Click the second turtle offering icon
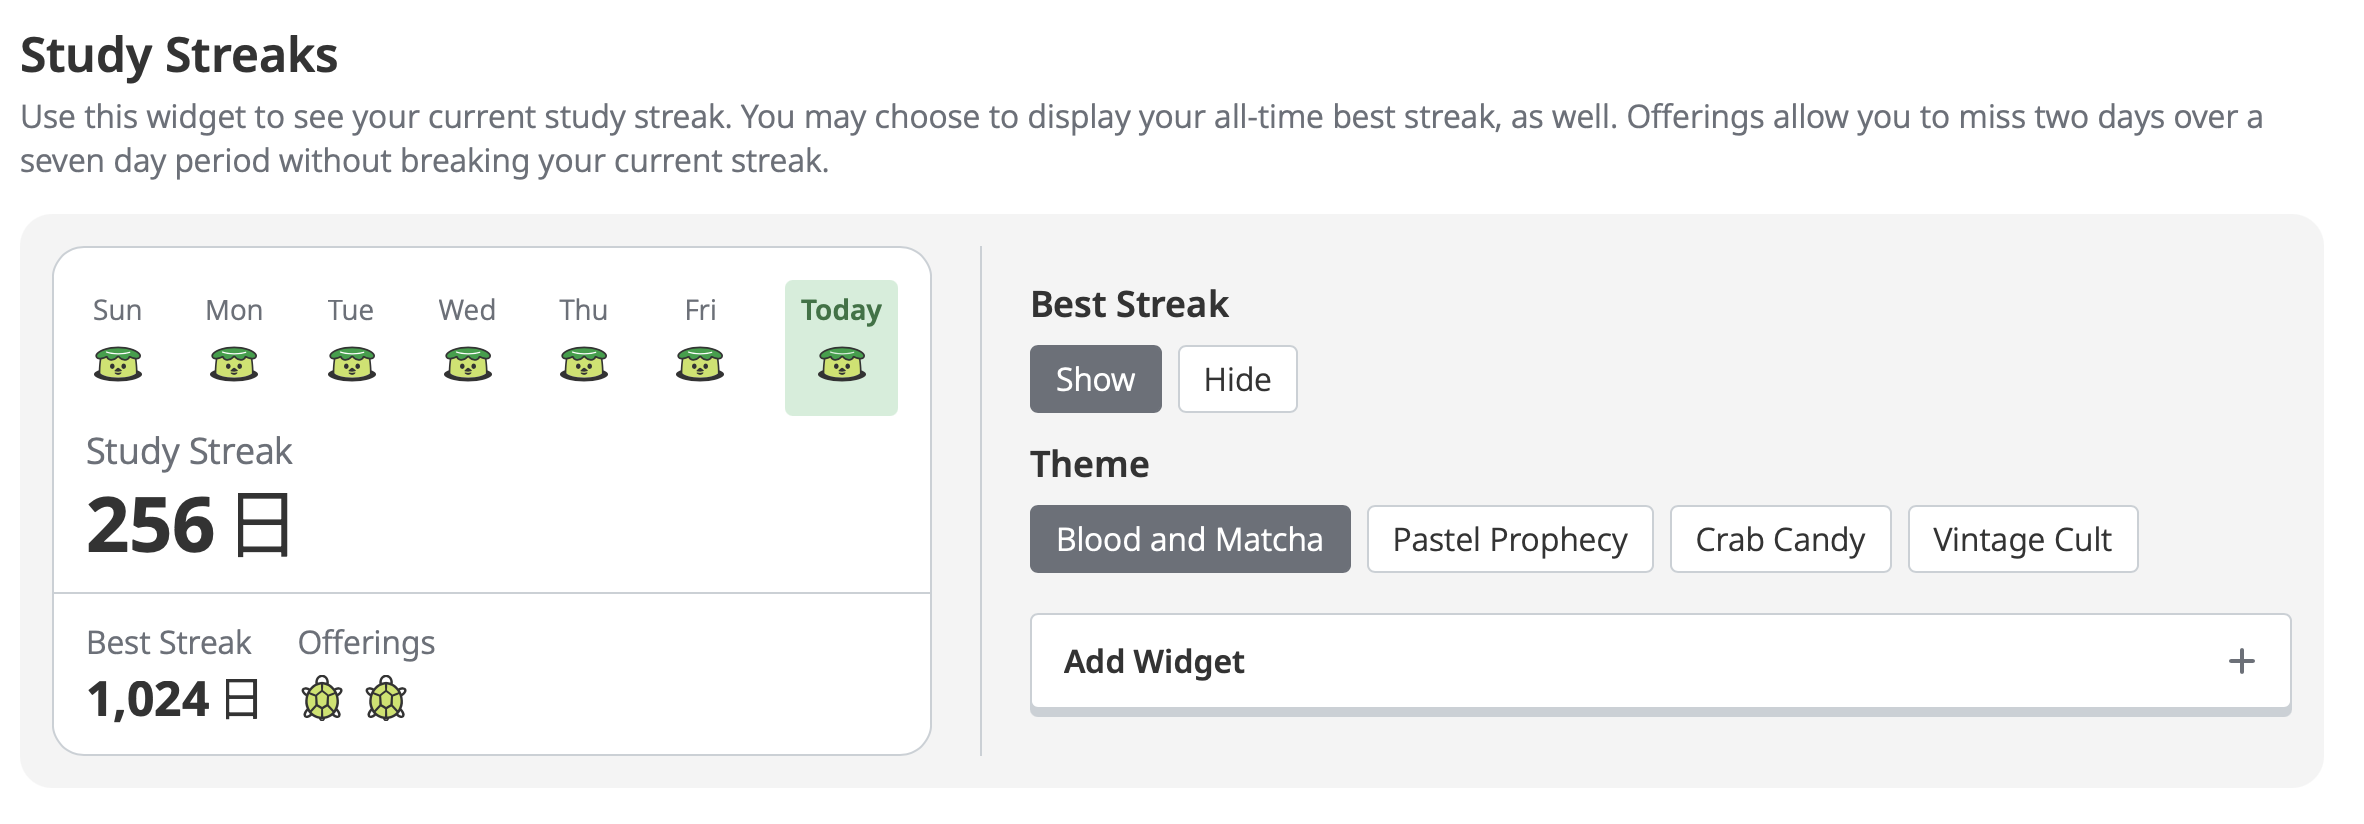Screen dimensions: 2364x824 [386, 698]
